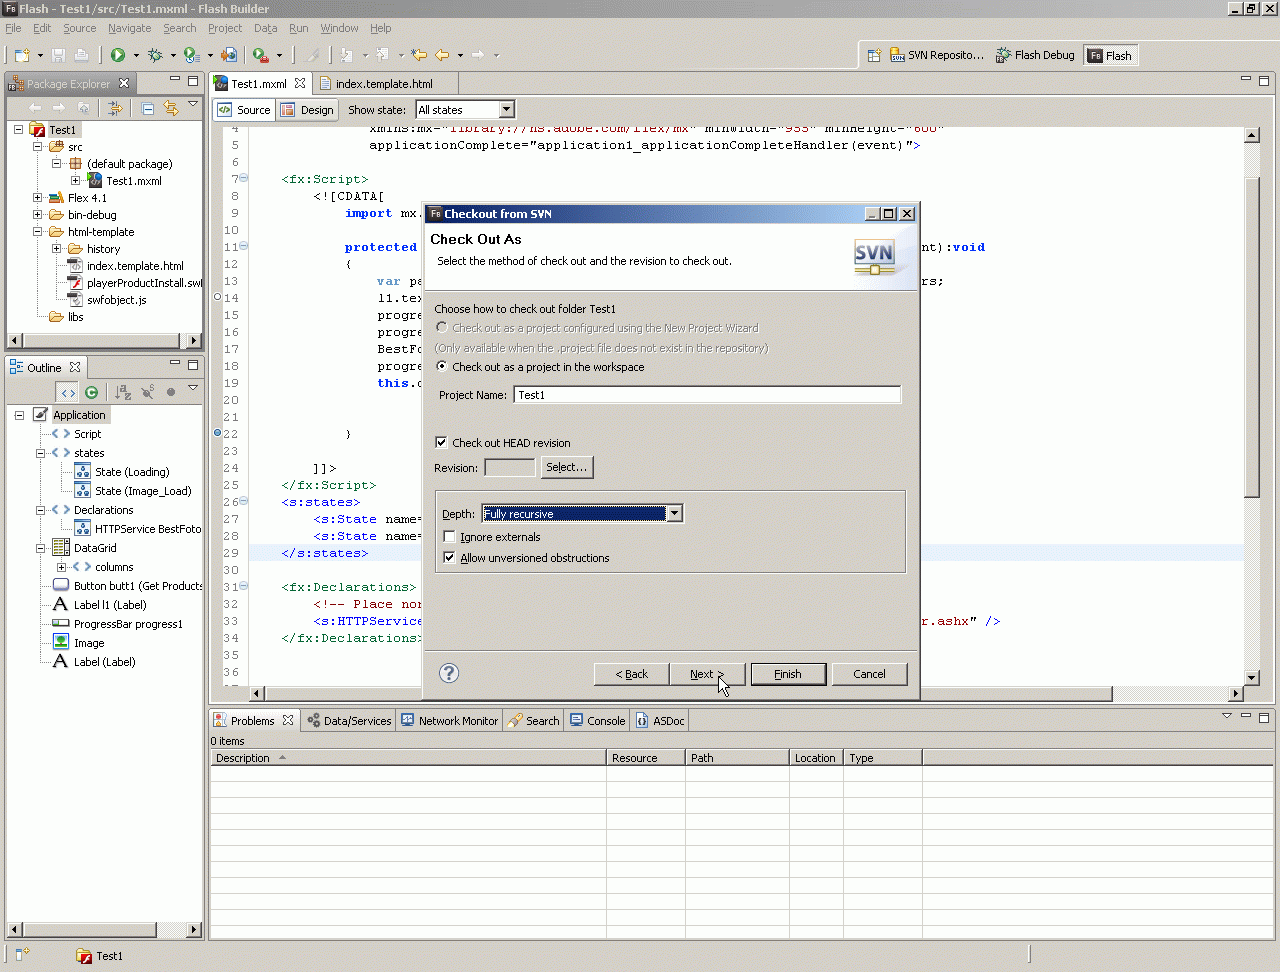Viewport: 1280px width, 972px height.
Task: Open the Depth dropdown list
Action: (674, 514)
